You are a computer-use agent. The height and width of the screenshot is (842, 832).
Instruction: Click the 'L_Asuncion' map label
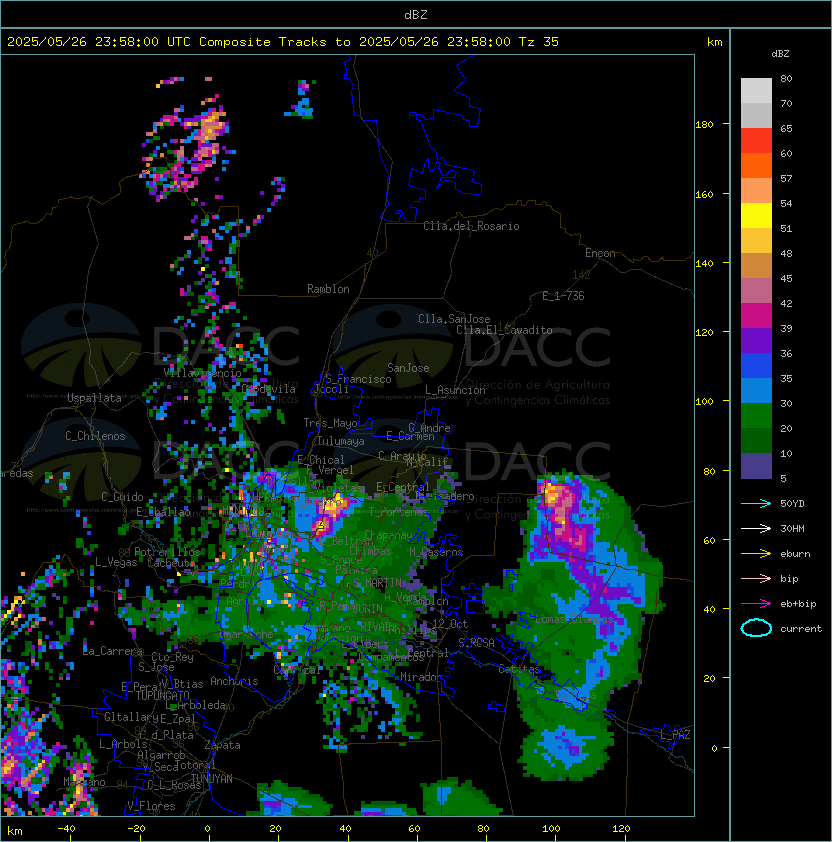455,390
